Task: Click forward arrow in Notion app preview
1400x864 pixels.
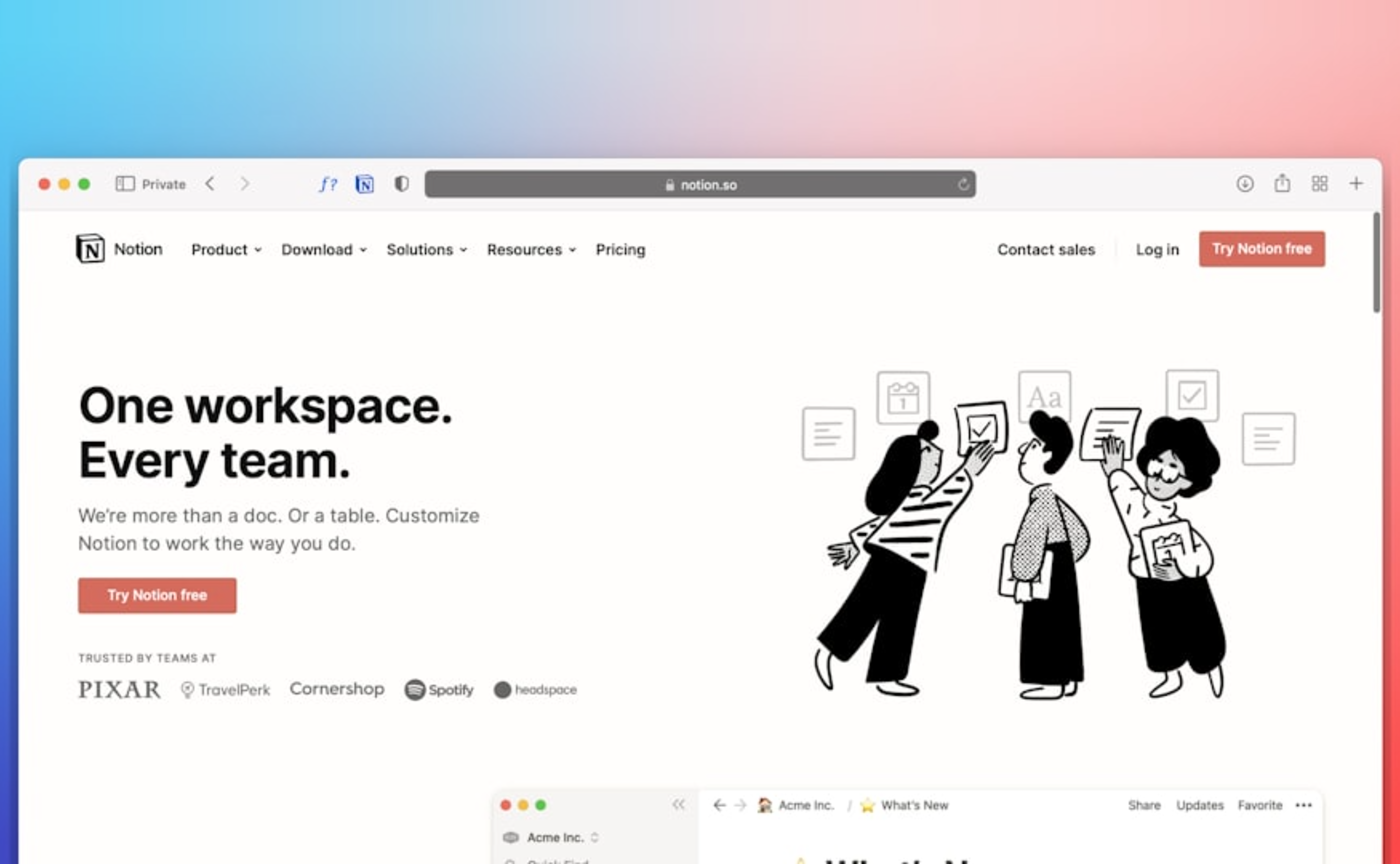Action: point(740,805)
